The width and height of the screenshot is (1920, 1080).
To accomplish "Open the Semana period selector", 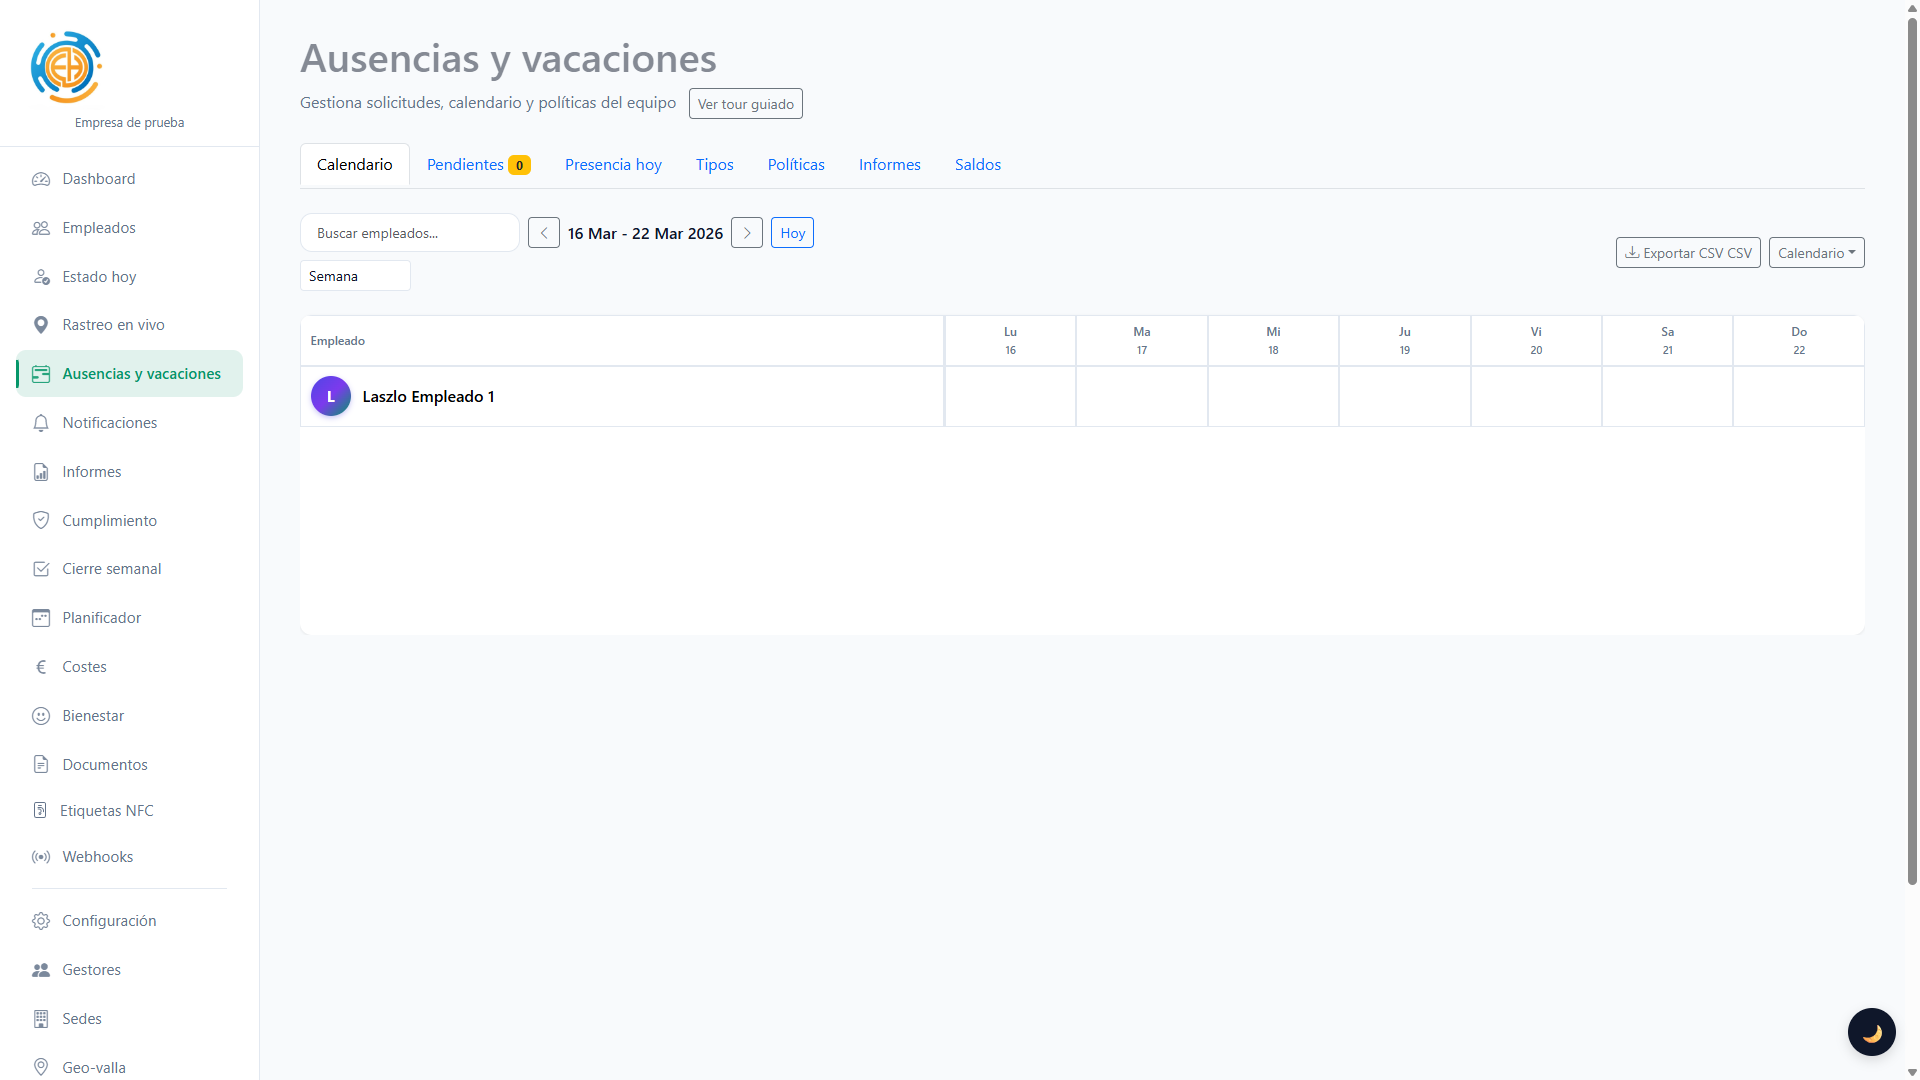I will pos(355,276).
